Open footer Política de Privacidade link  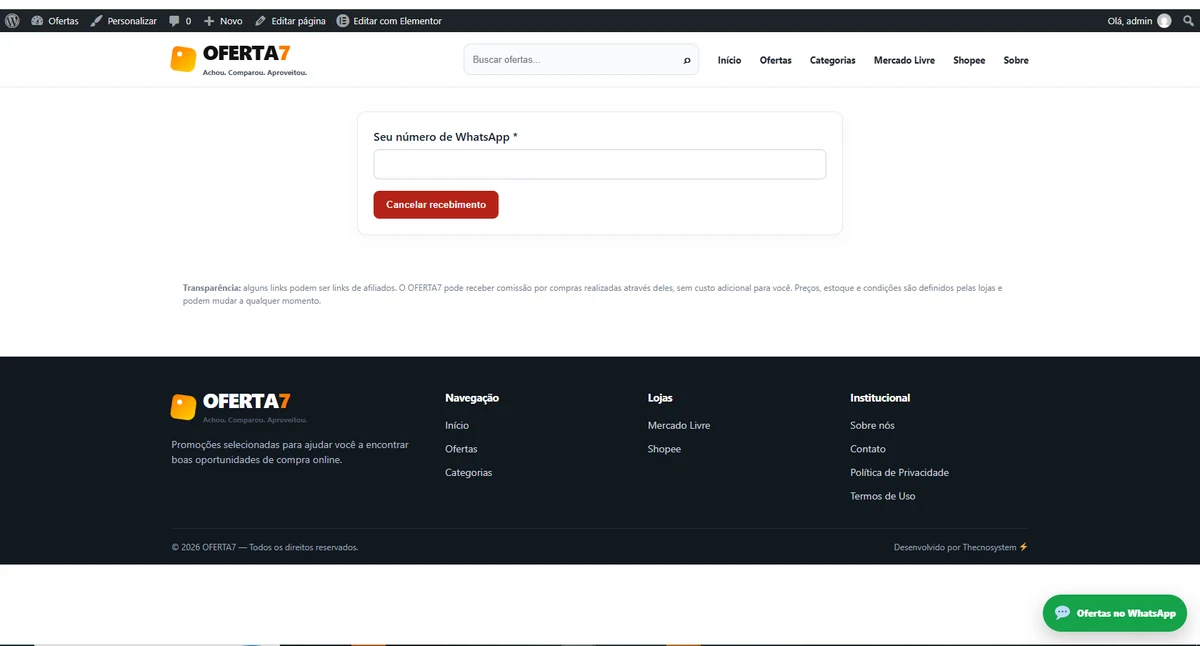click(899, 472)
